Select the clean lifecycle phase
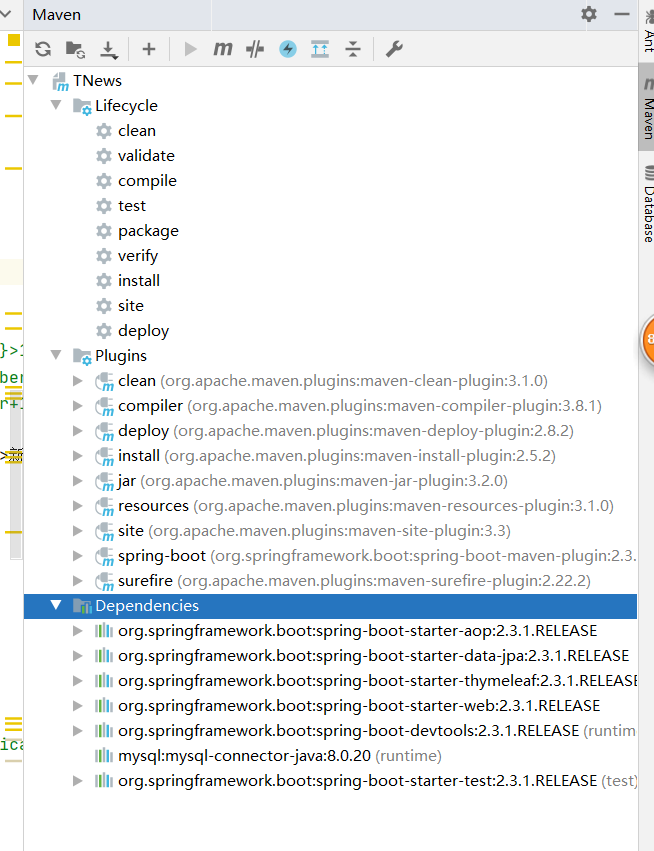 (x=137, y=131)
